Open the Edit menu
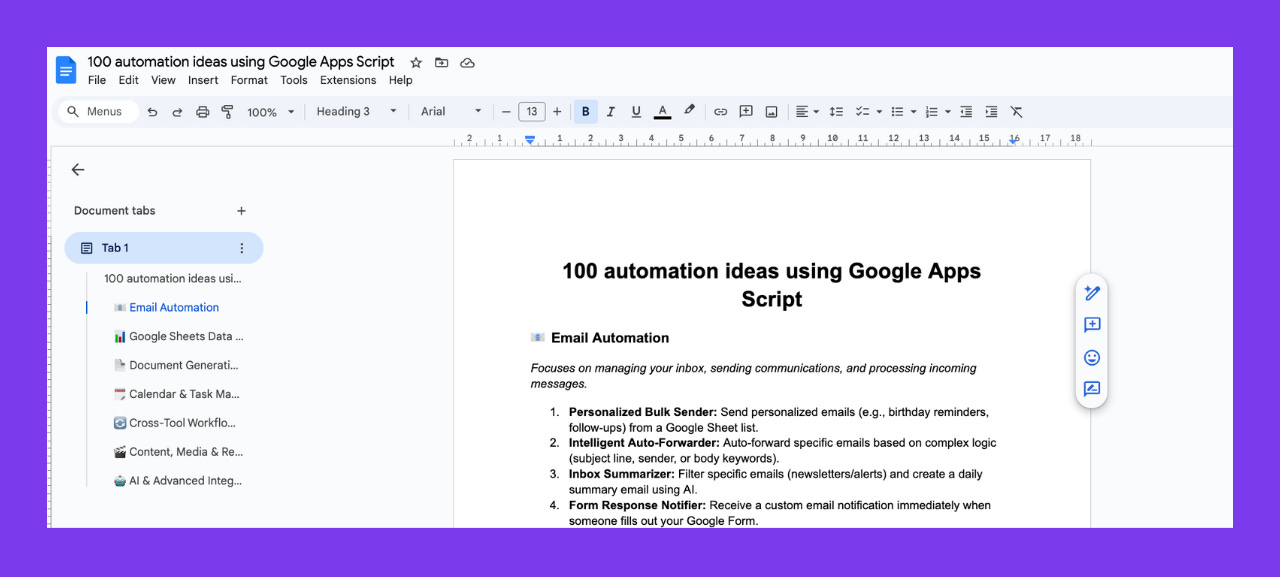The width and height of the screenshot is (1280, 577). point(129,80)
